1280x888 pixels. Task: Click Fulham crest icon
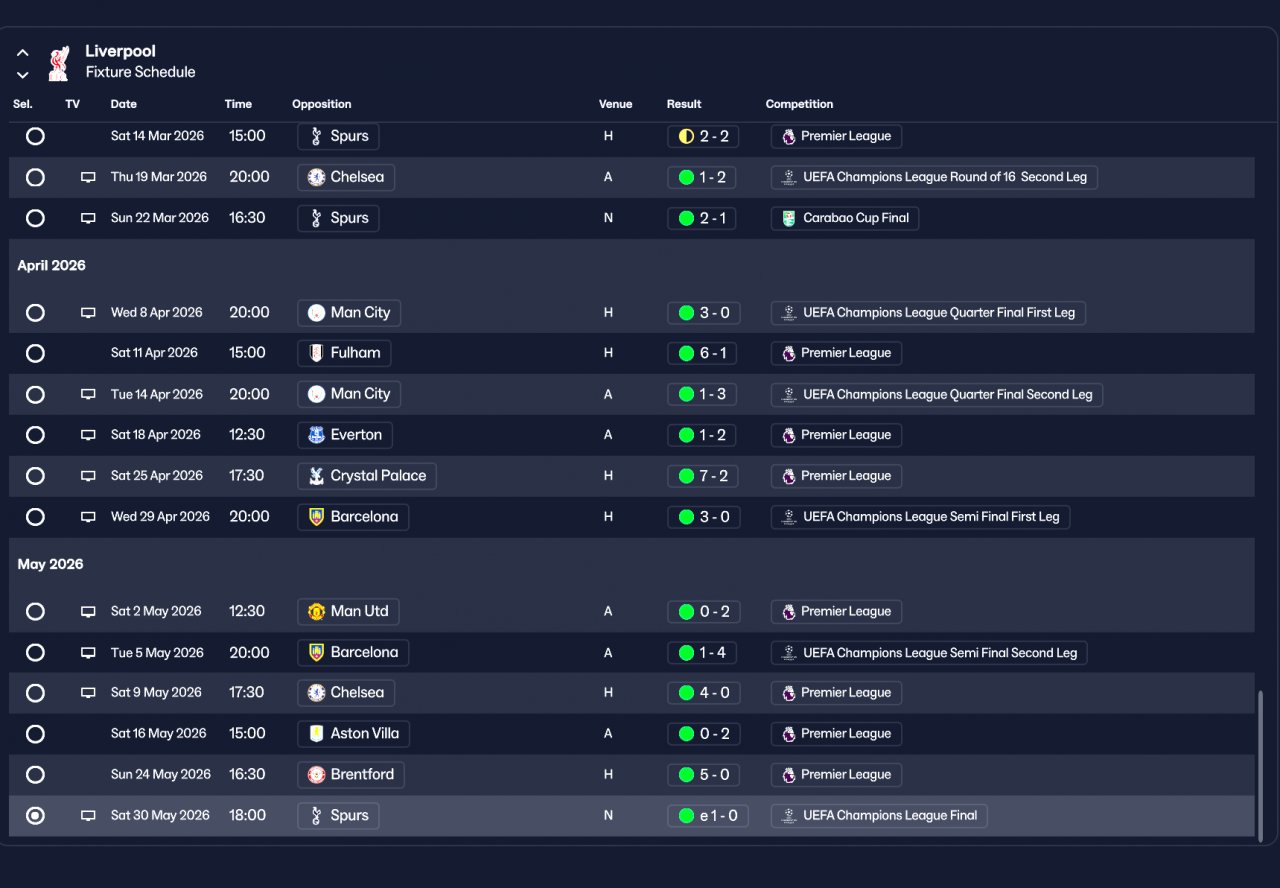[x=316, y=353]
